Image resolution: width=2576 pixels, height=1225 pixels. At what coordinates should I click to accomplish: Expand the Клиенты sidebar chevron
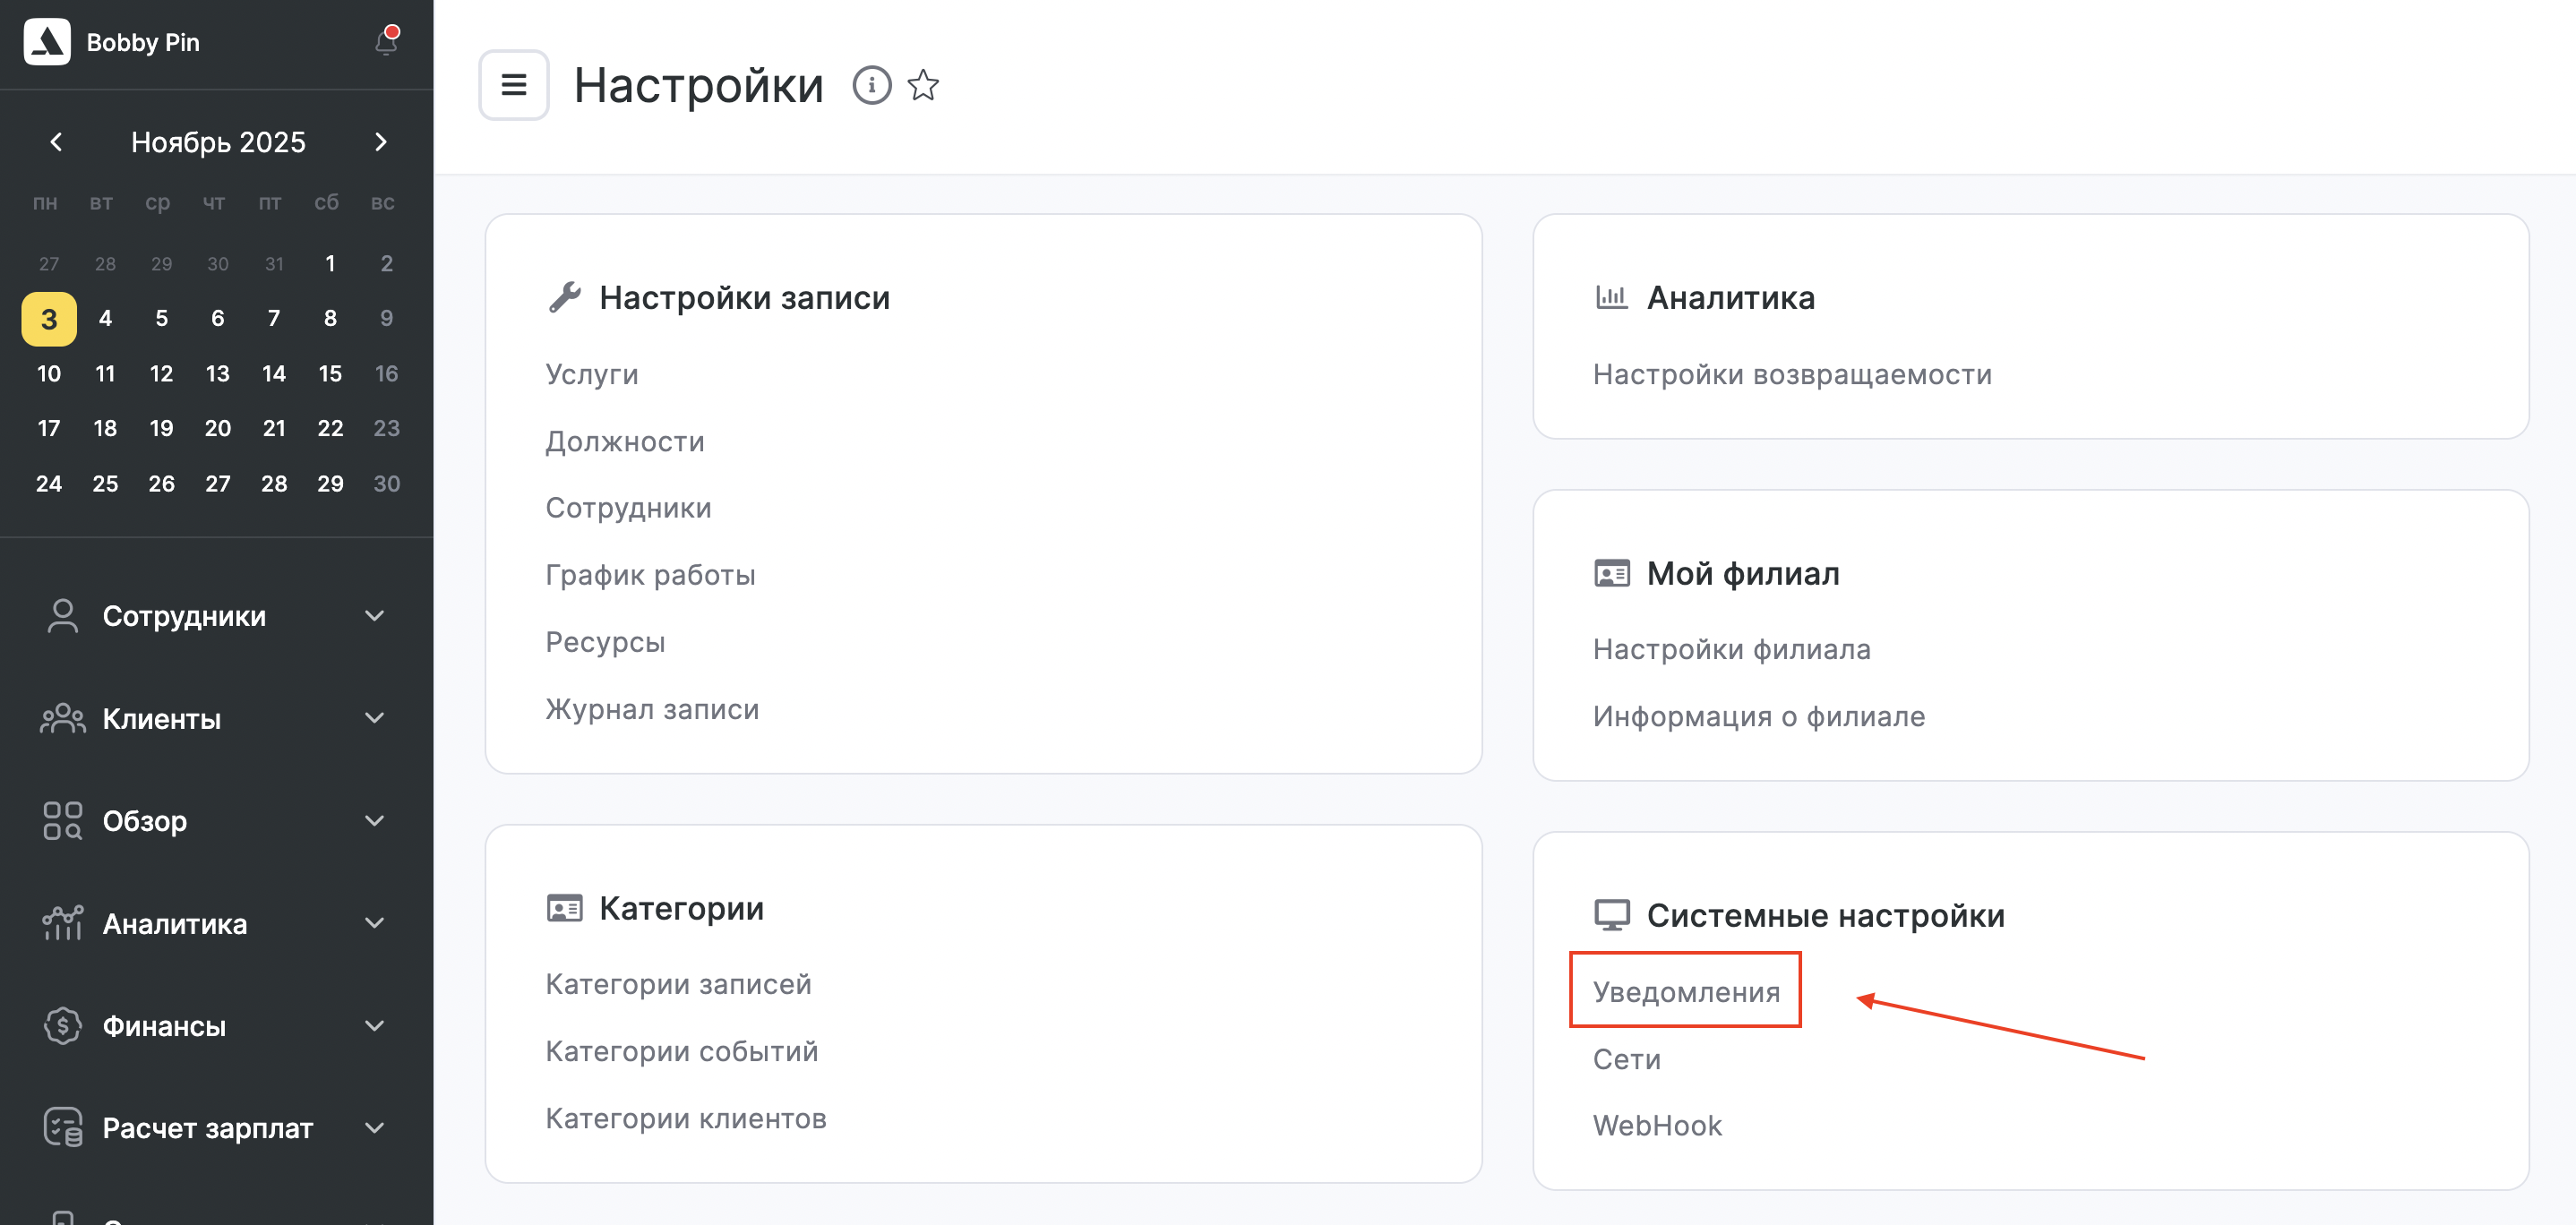click(x=374, y=718)
